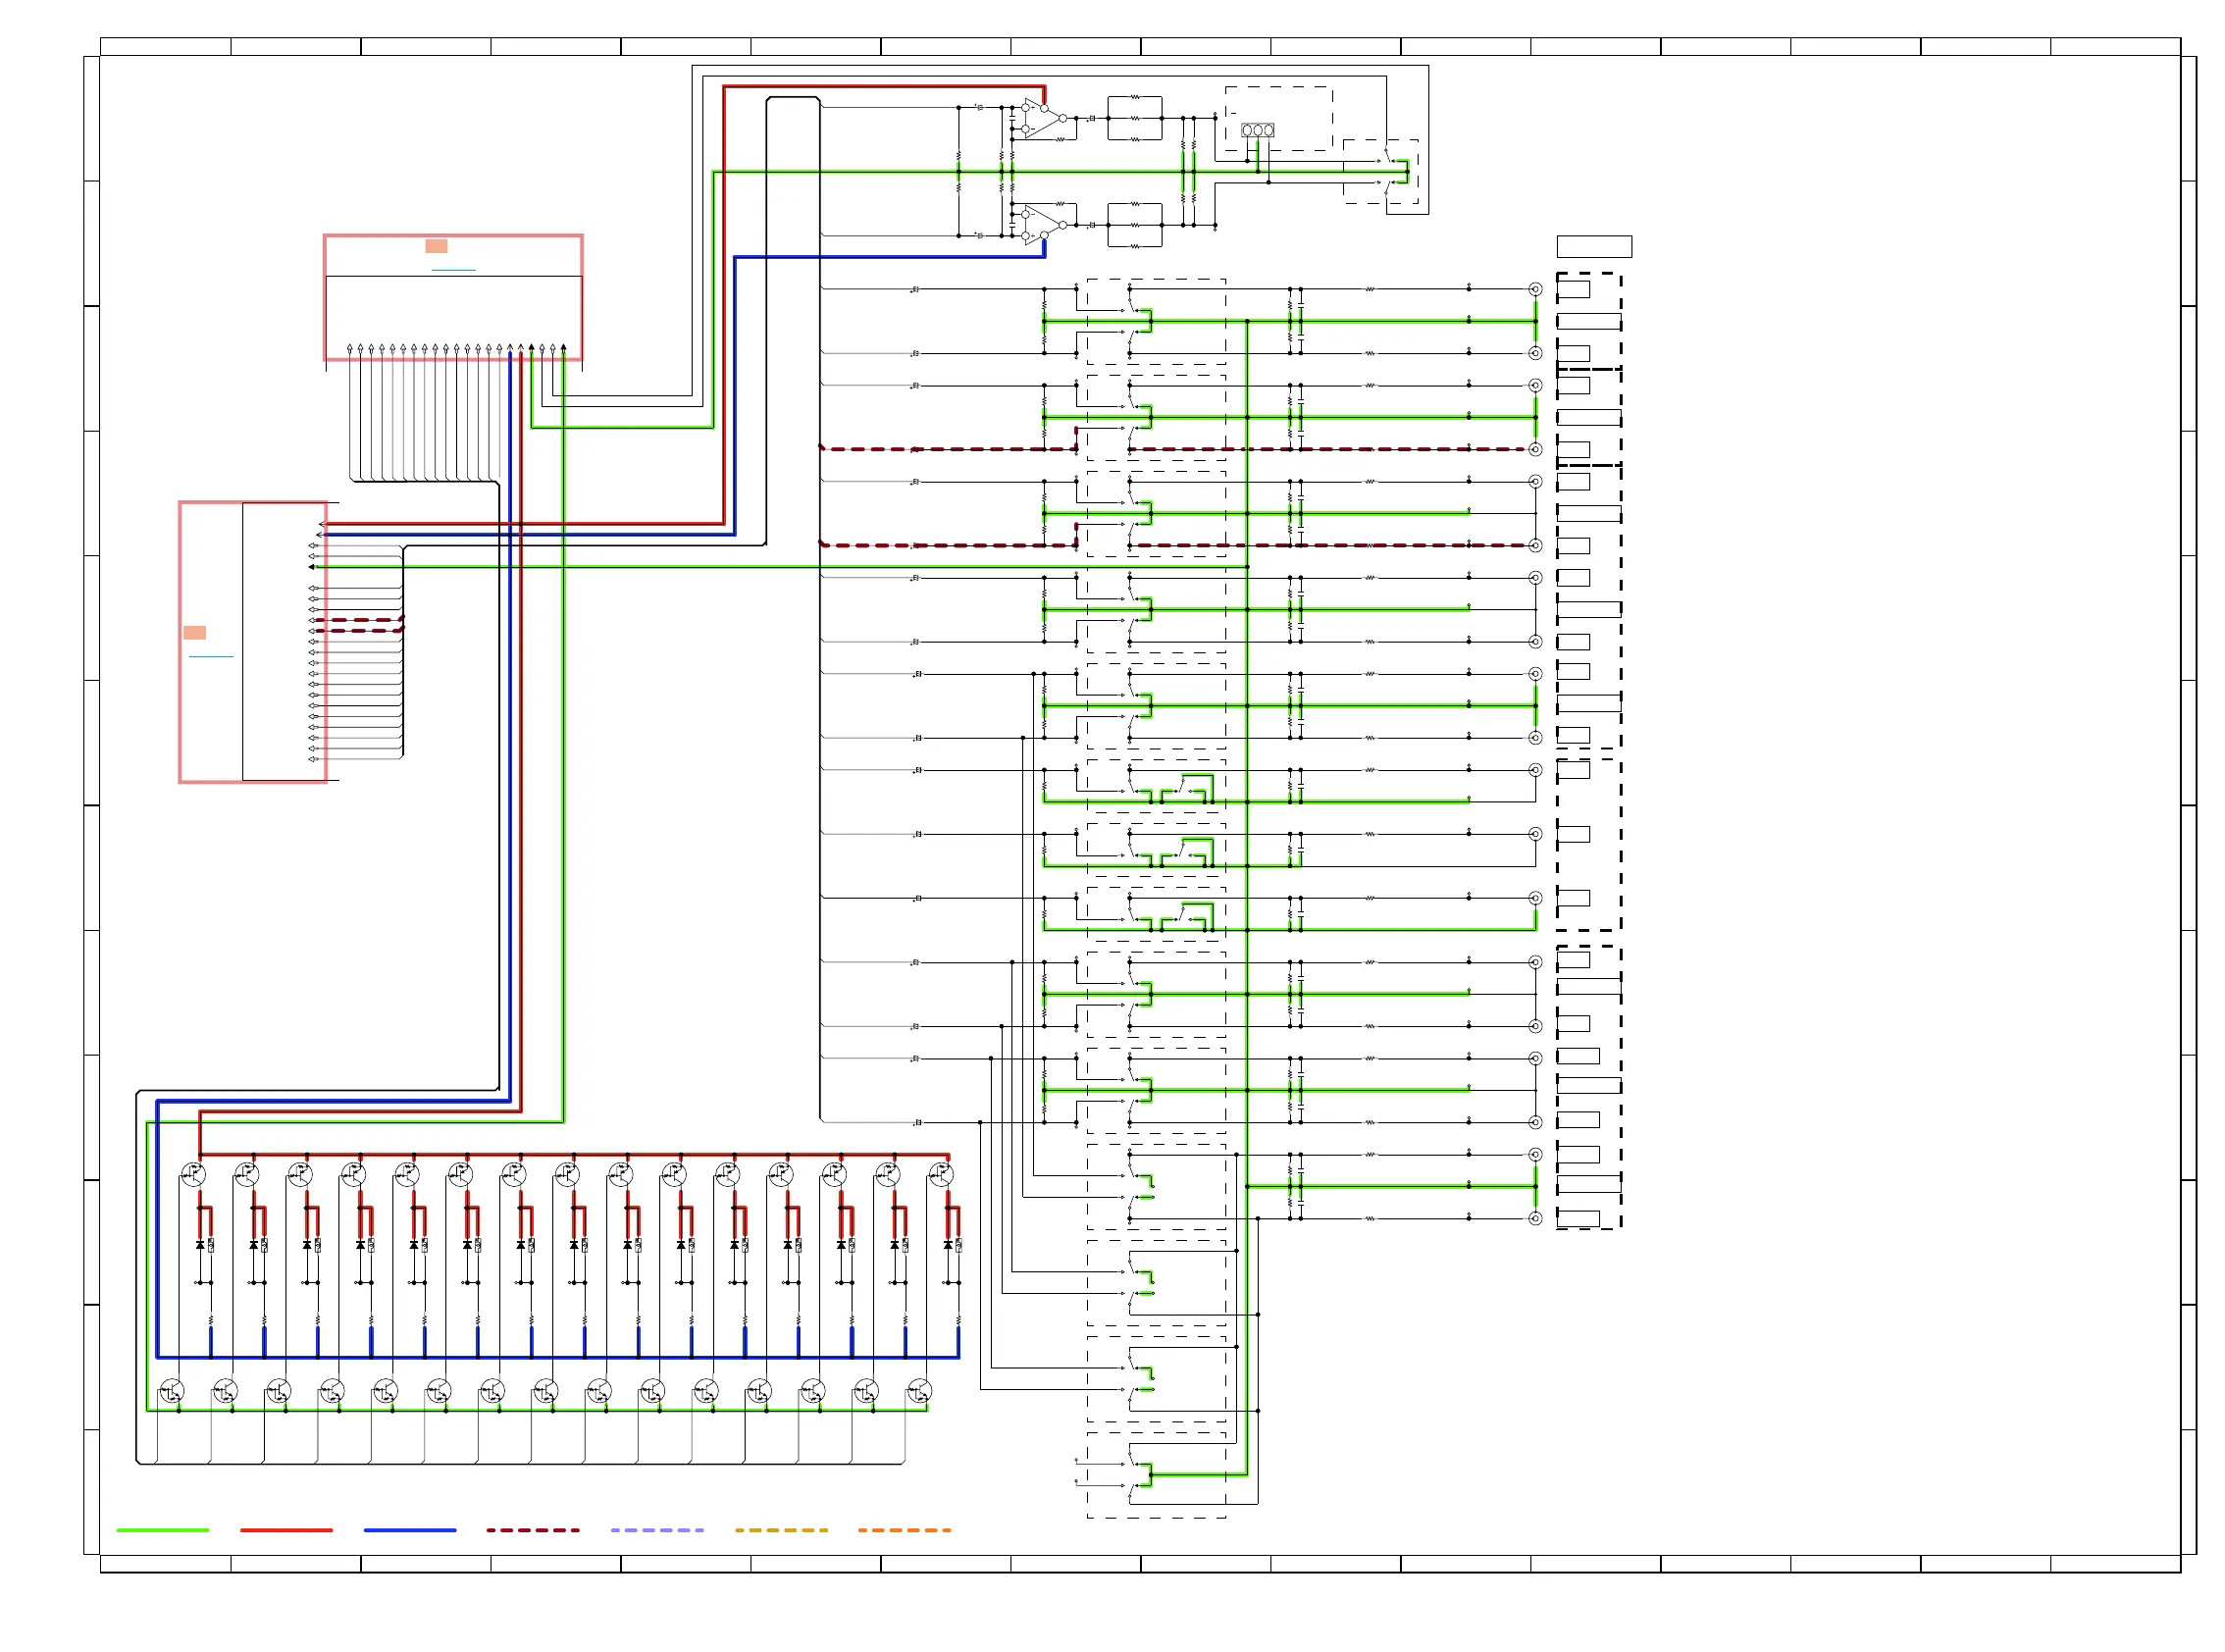This screenshot has height=1652, width=2225.
Task: Click the orange tag in the left module block
Action: [195, 632]
